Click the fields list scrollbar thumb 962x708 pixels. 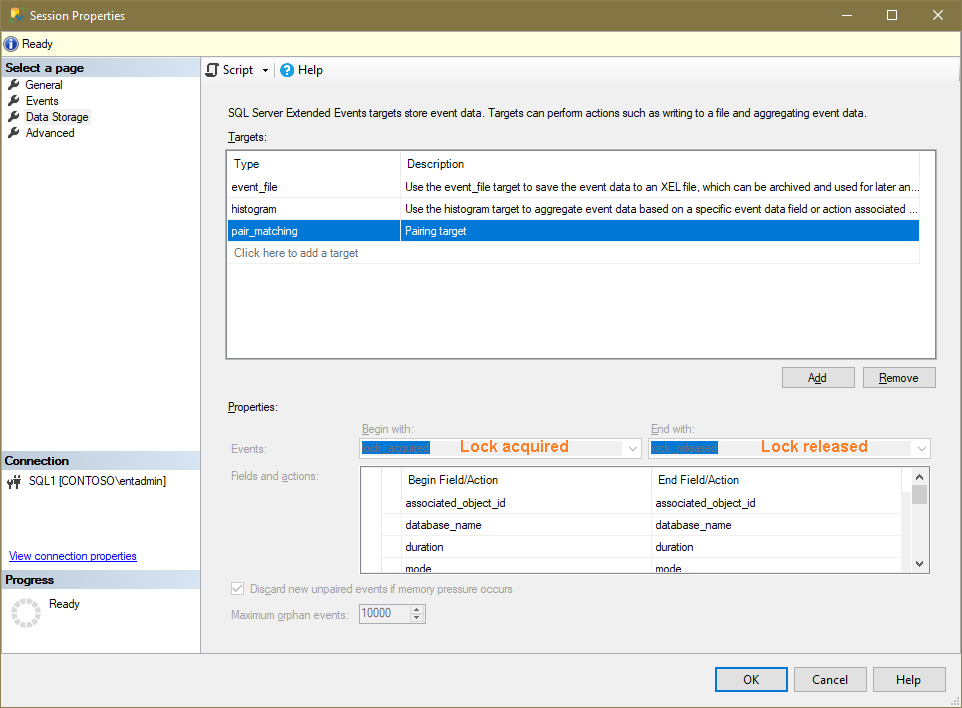(919, 494)
